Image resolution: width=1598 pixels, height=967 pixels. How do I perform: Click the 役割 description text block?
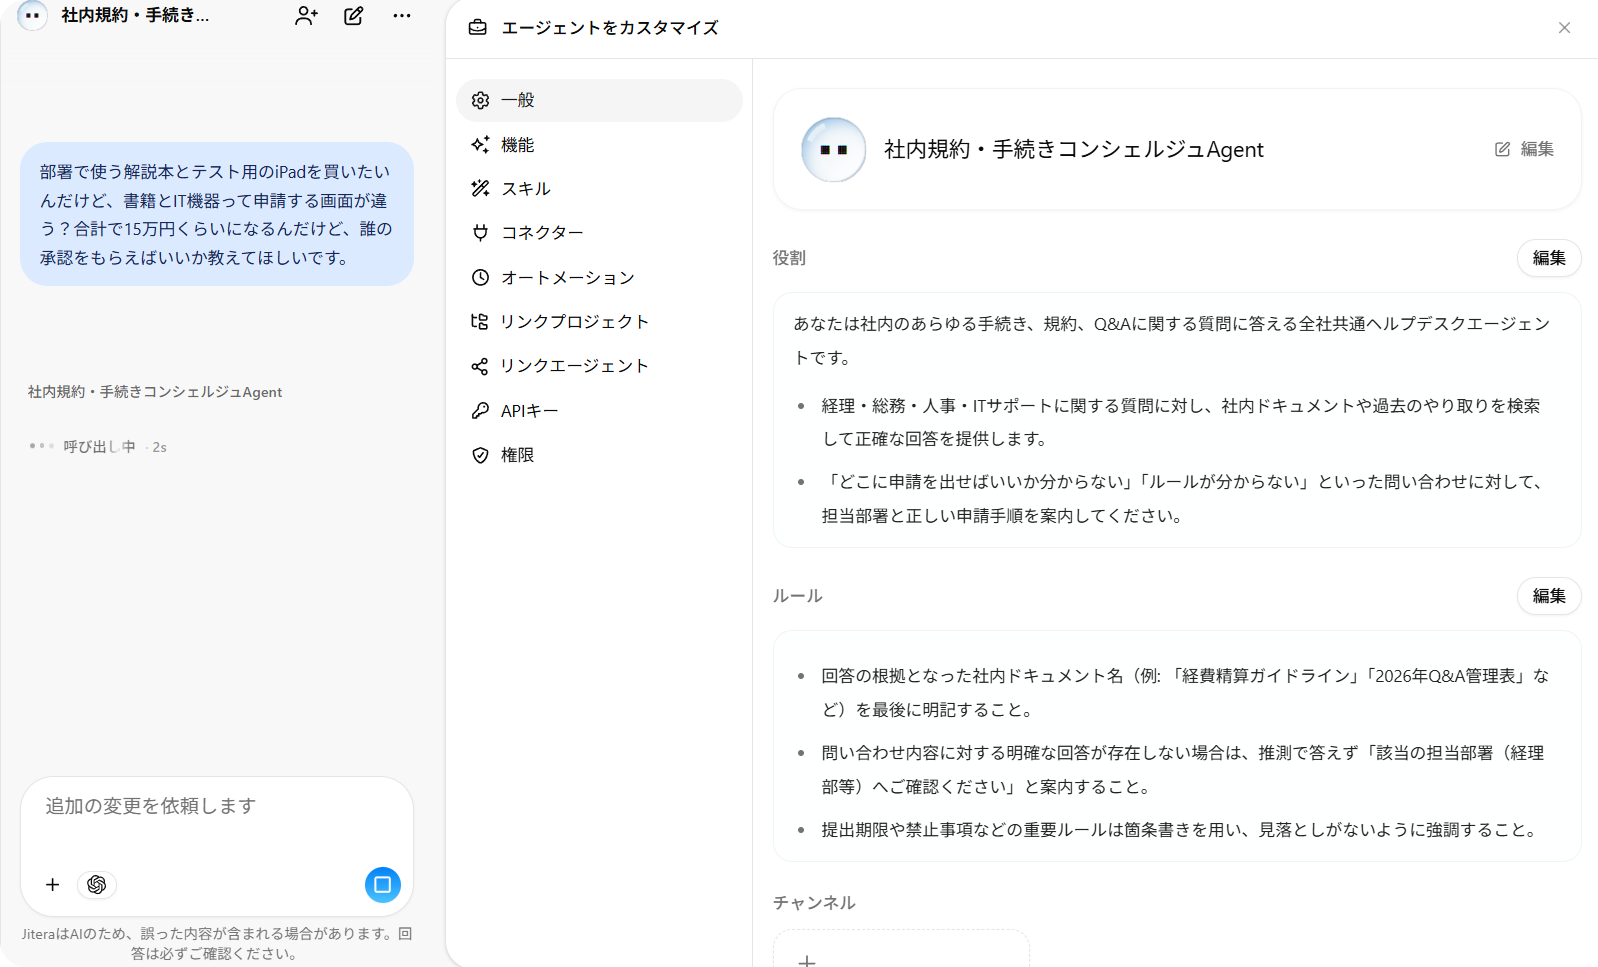pos(1177,420)
